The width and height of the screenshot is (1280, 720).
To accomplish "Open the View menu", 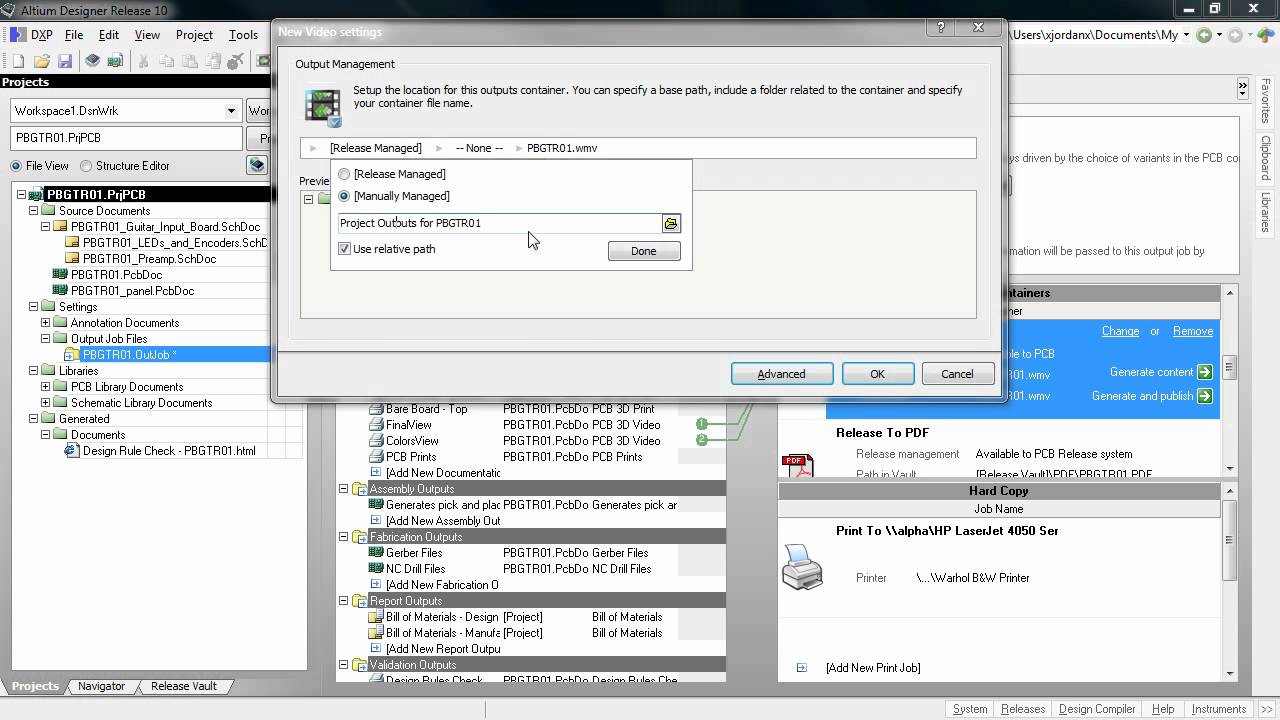I will click(x=147, y=35).
